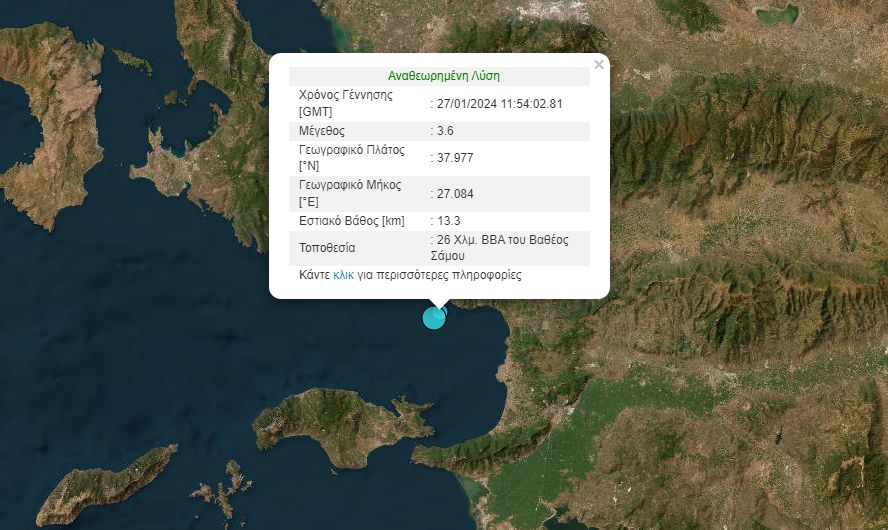Click the longitude value 27.084

453,194
